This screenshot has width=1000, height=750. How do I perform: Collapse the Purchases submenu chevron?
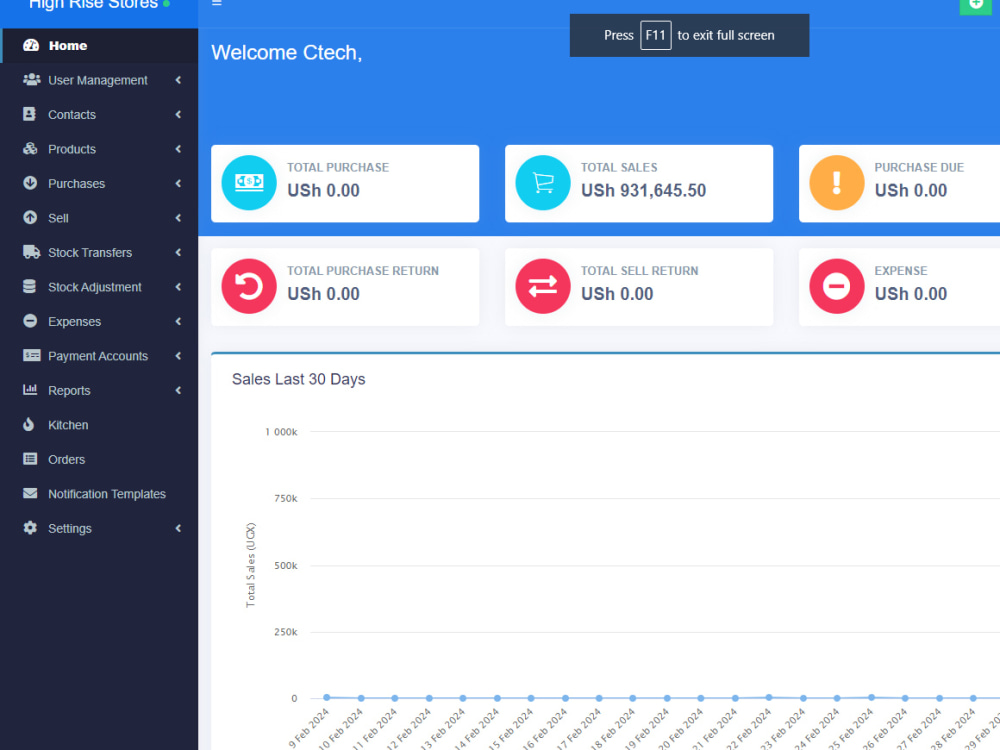pyautogui.click(x=178, y=183)
